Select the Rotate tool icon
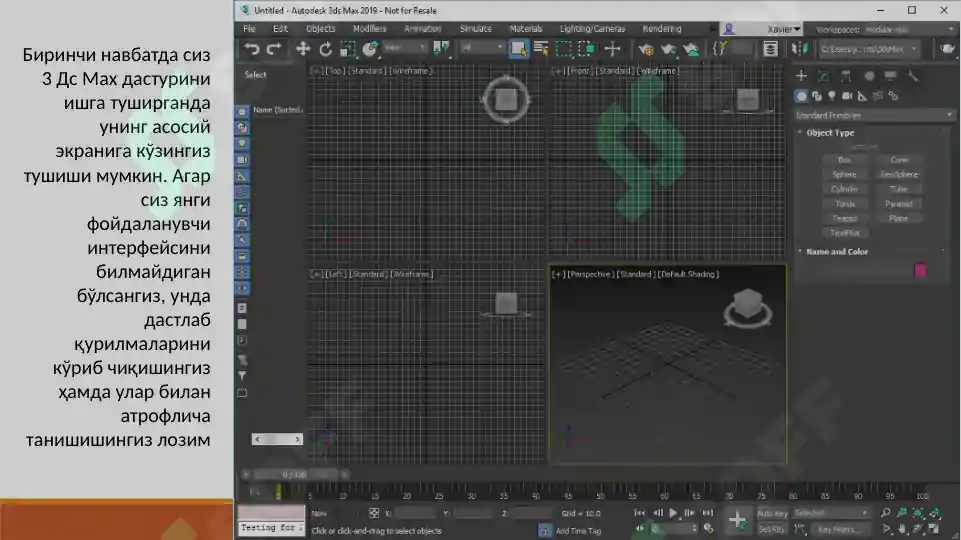Image resolution: width=961 pixels, height=540 pixels. 325,49
